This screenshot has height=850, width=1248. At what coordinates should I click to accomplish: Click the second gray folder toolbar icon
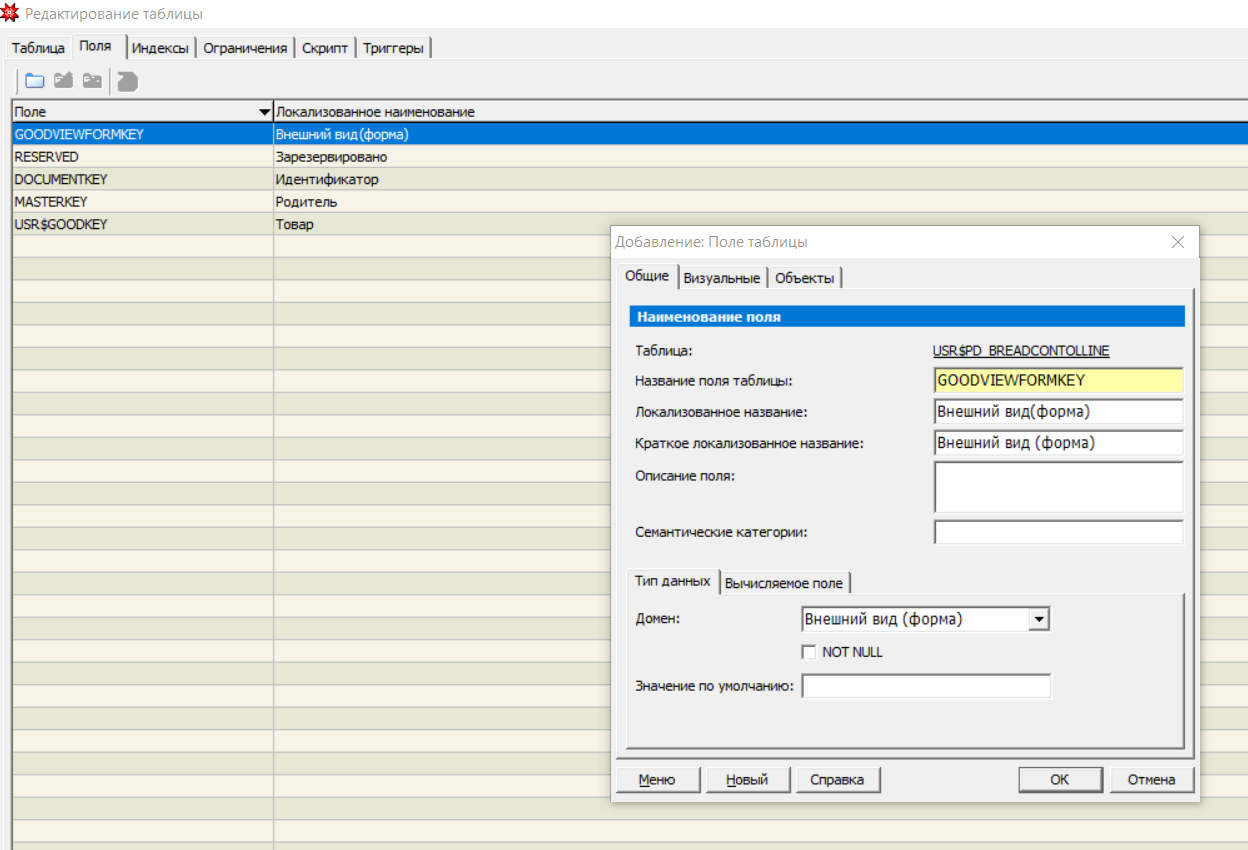[64, 81]
